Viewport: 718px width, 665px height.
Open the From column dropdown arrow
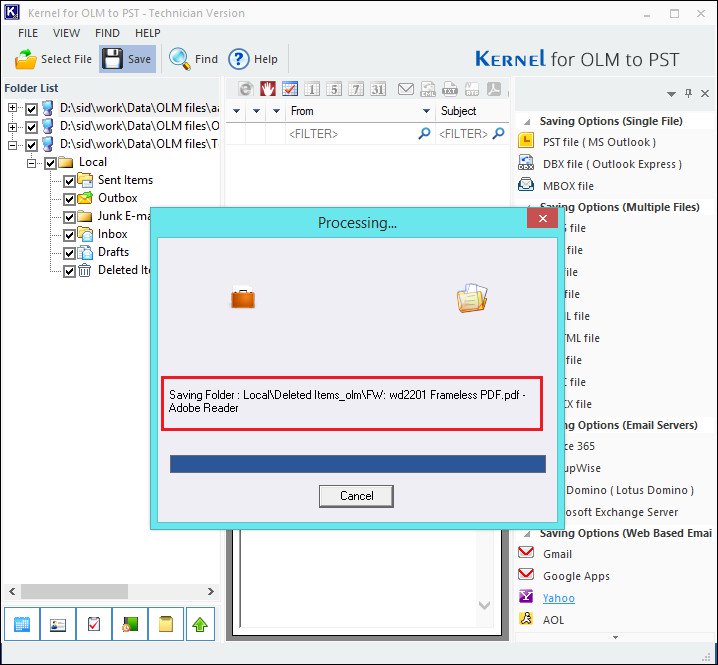(426, 111)
